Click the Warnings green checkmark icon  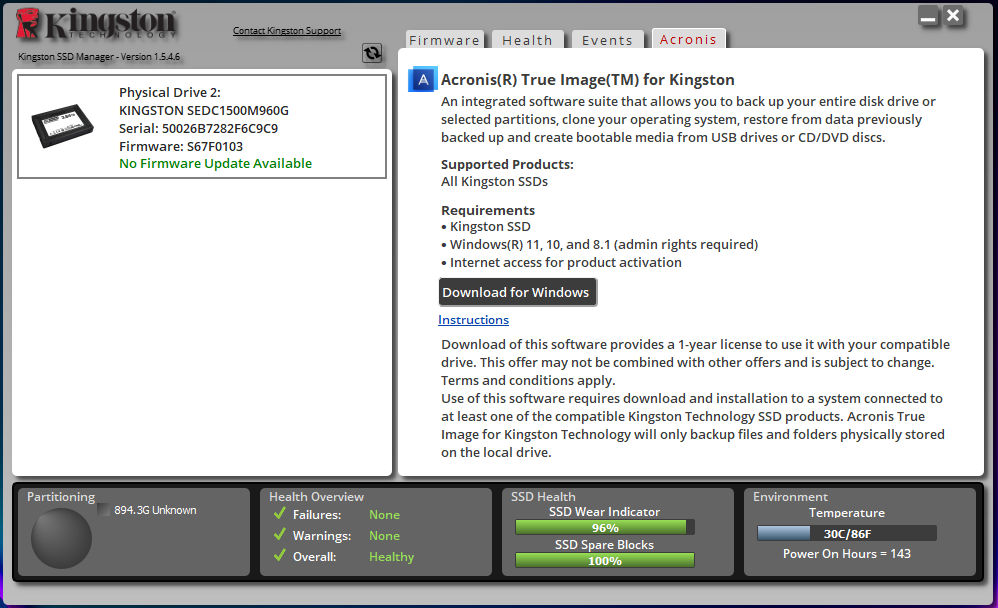point(279,535)
